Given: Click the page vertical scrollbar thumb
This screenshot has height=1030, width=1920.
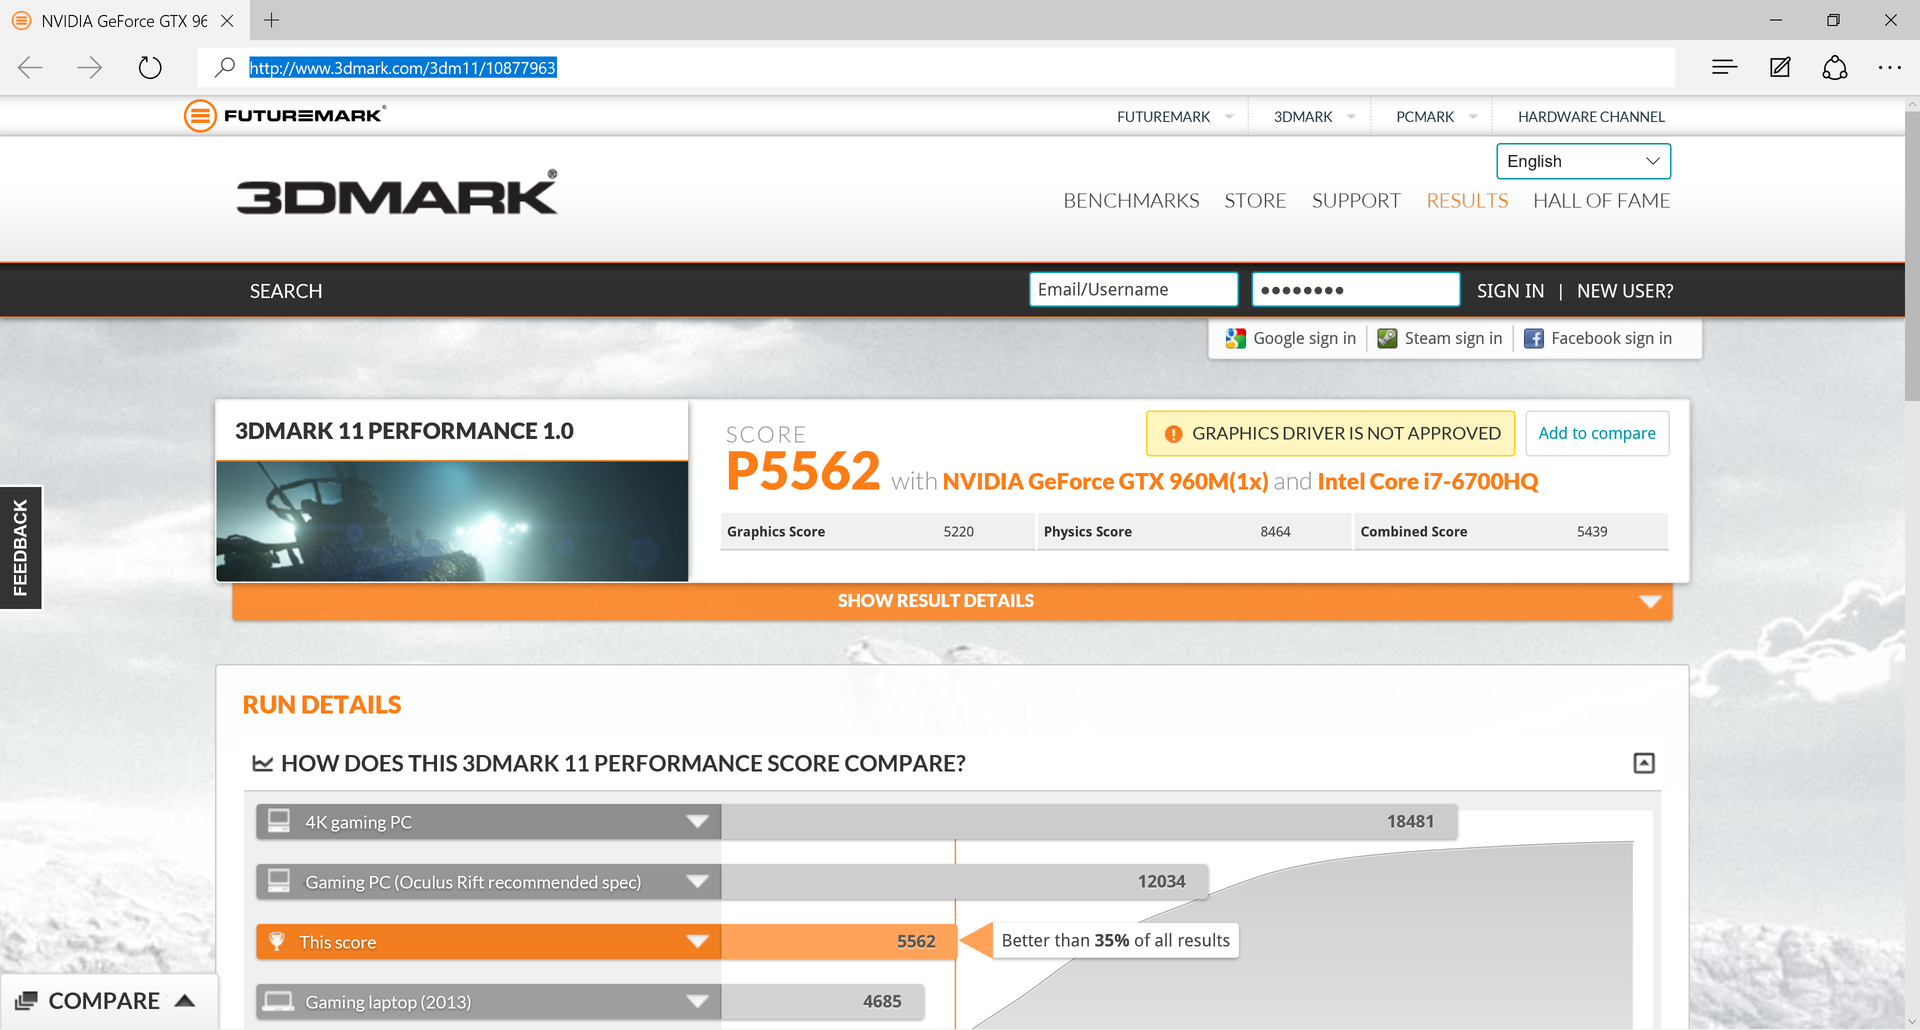Looking at the screenshot, I should click(1912, 255).
